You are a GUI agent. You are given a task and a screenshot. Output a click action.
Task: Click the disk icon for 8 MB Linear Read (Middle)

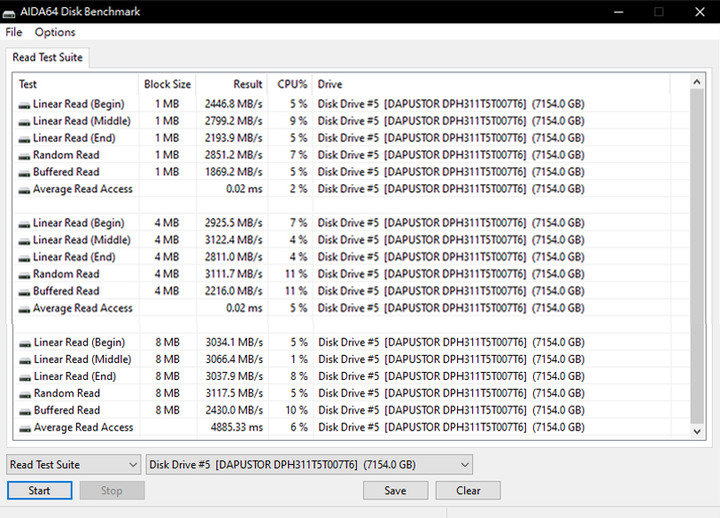click(x=25, y=361)
